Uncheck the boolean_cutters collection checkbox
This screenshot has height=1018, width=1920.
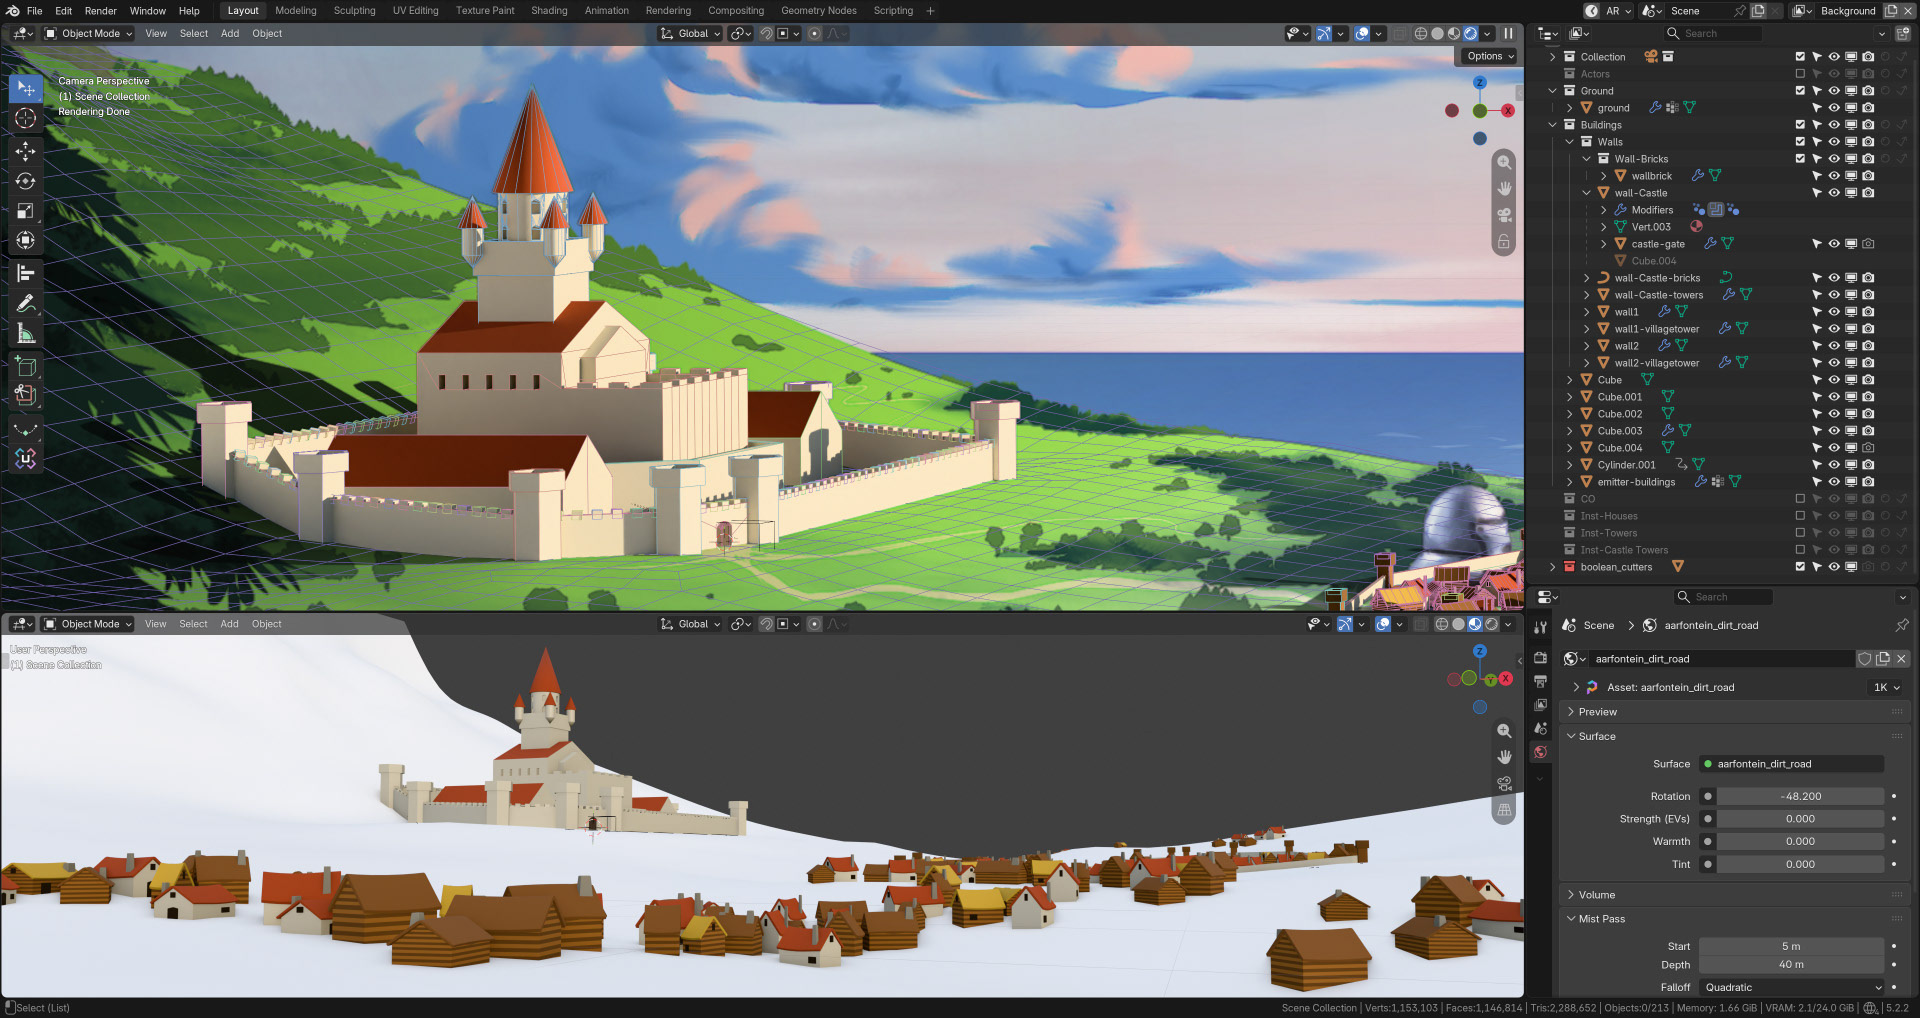click(x=1801, y=567)
